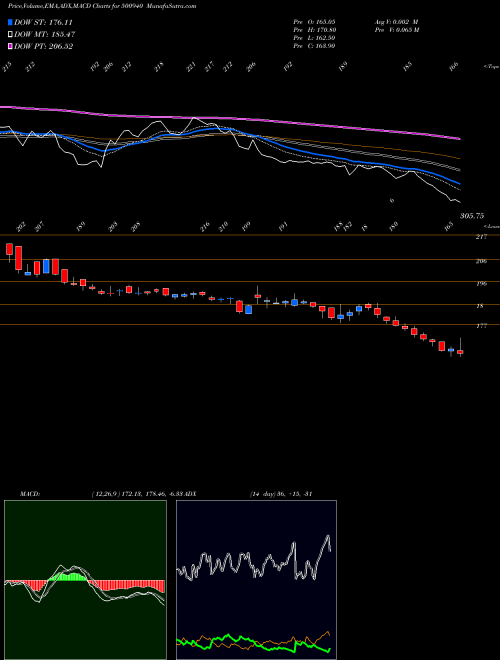The width and height of the screenshot is (500, 660).
Task: Click the 'Pre H: 170.80' previous high value
Action: coord(314,30)
